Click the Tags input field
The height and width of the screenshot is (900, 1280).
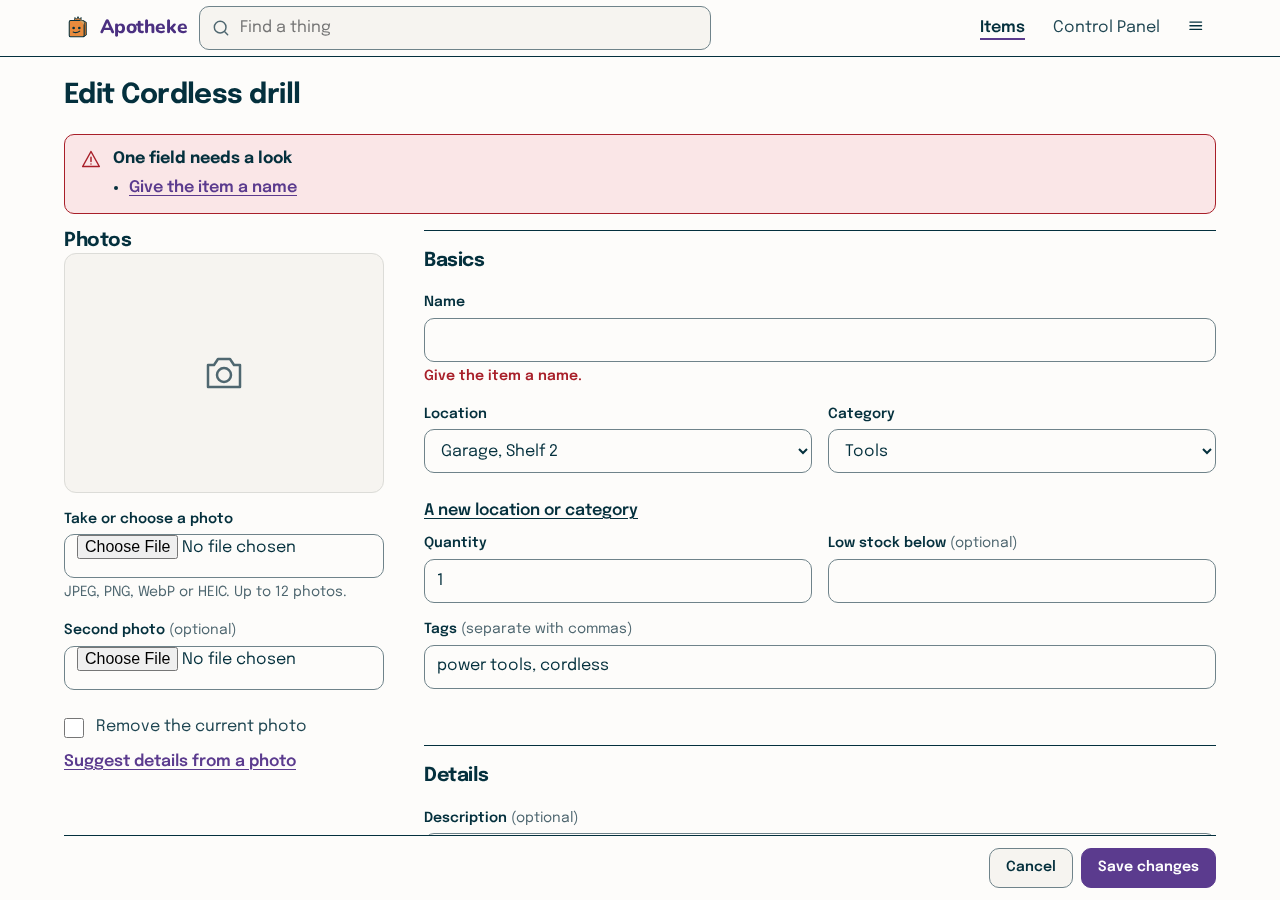(x=820, y=667)
